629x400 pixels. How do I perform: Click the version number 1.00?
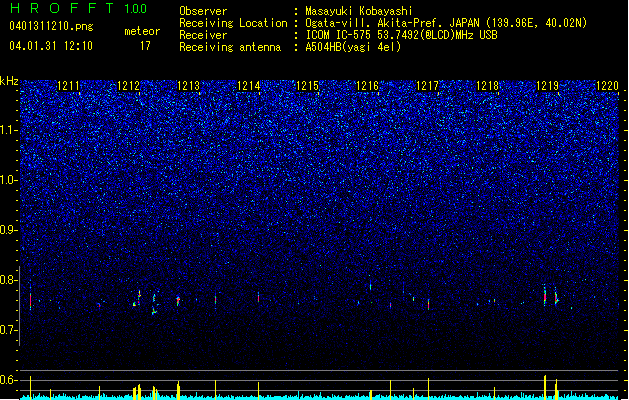(x=136, y=9)
